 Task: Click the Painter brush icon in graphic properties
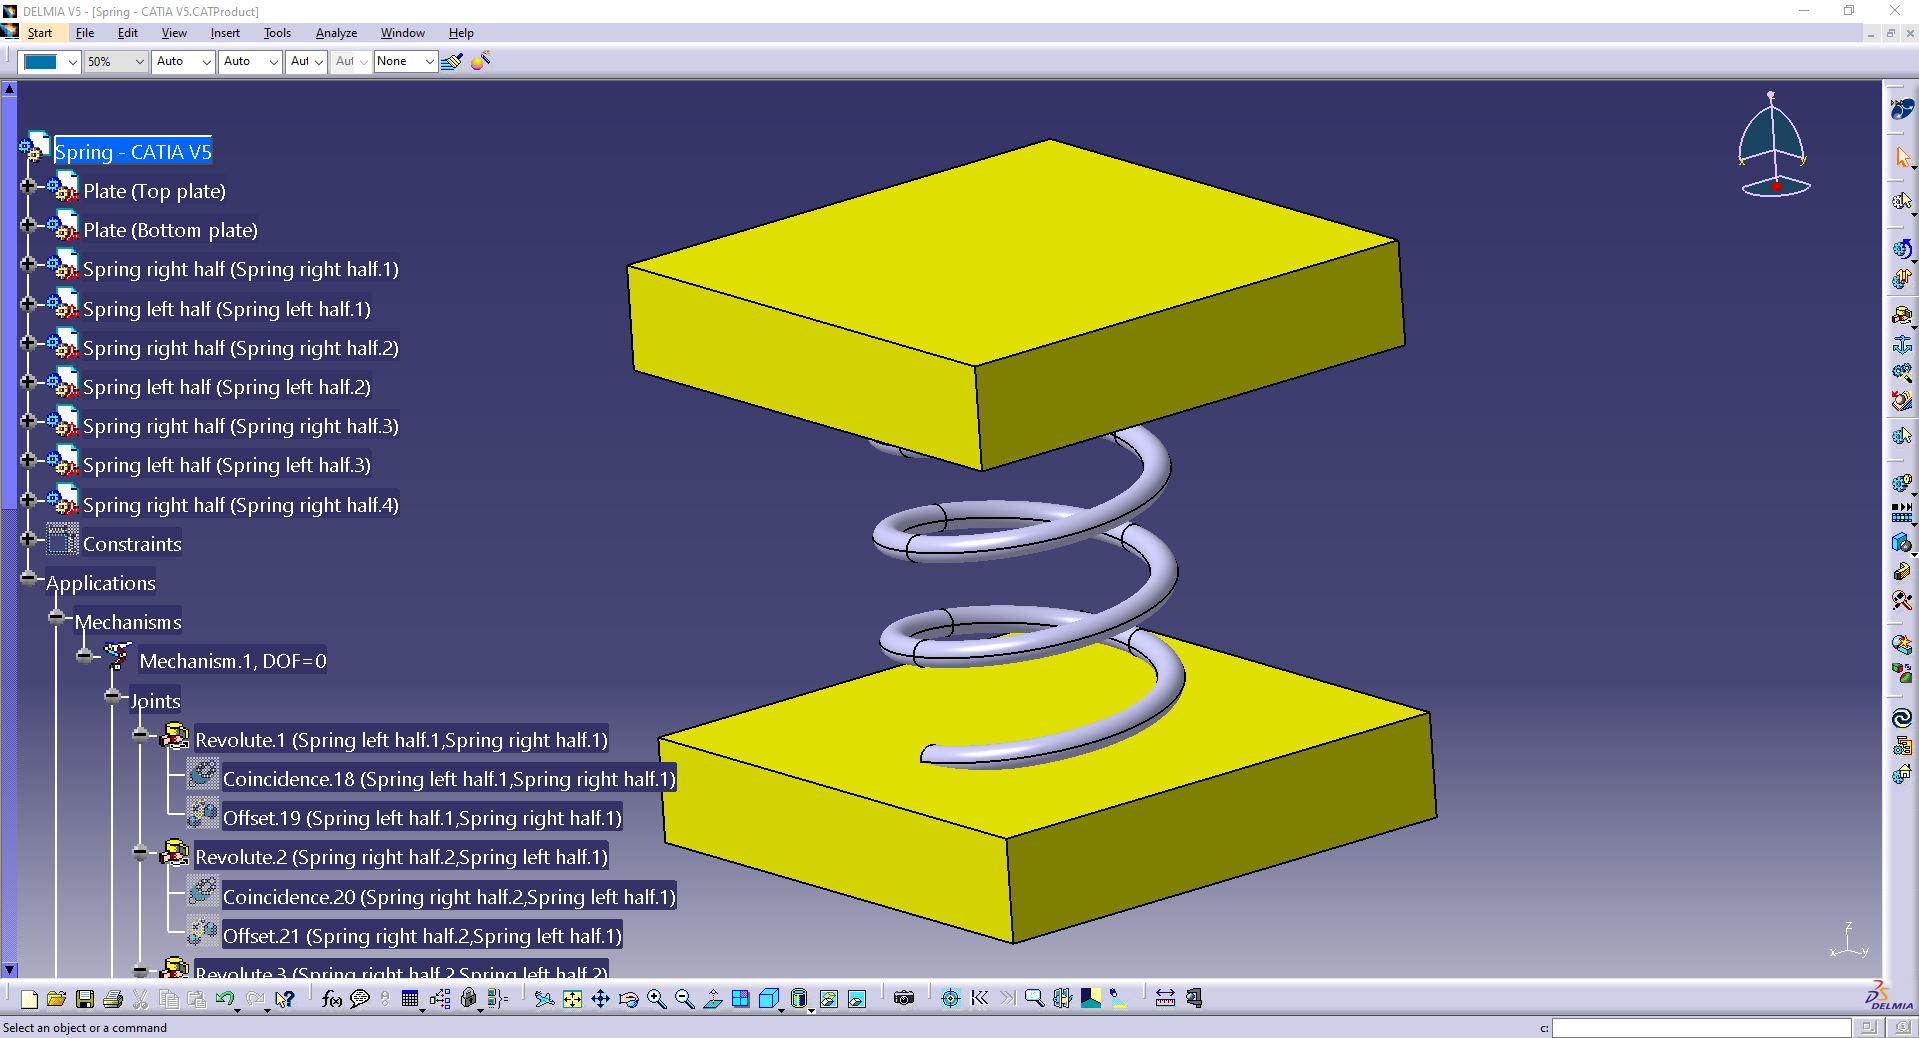(452, 61)
